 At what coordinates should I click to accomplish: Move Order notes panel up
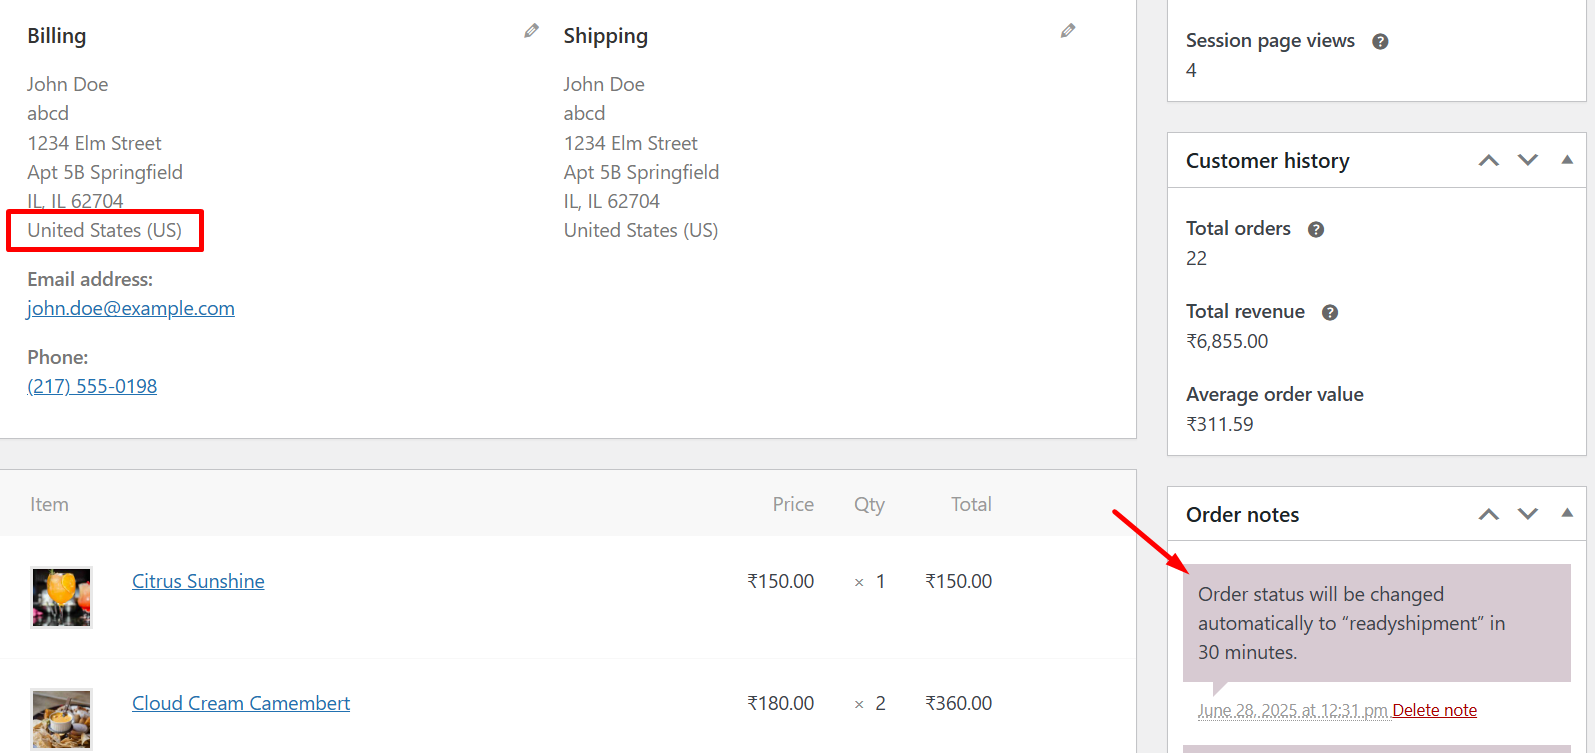(1489, 514)
